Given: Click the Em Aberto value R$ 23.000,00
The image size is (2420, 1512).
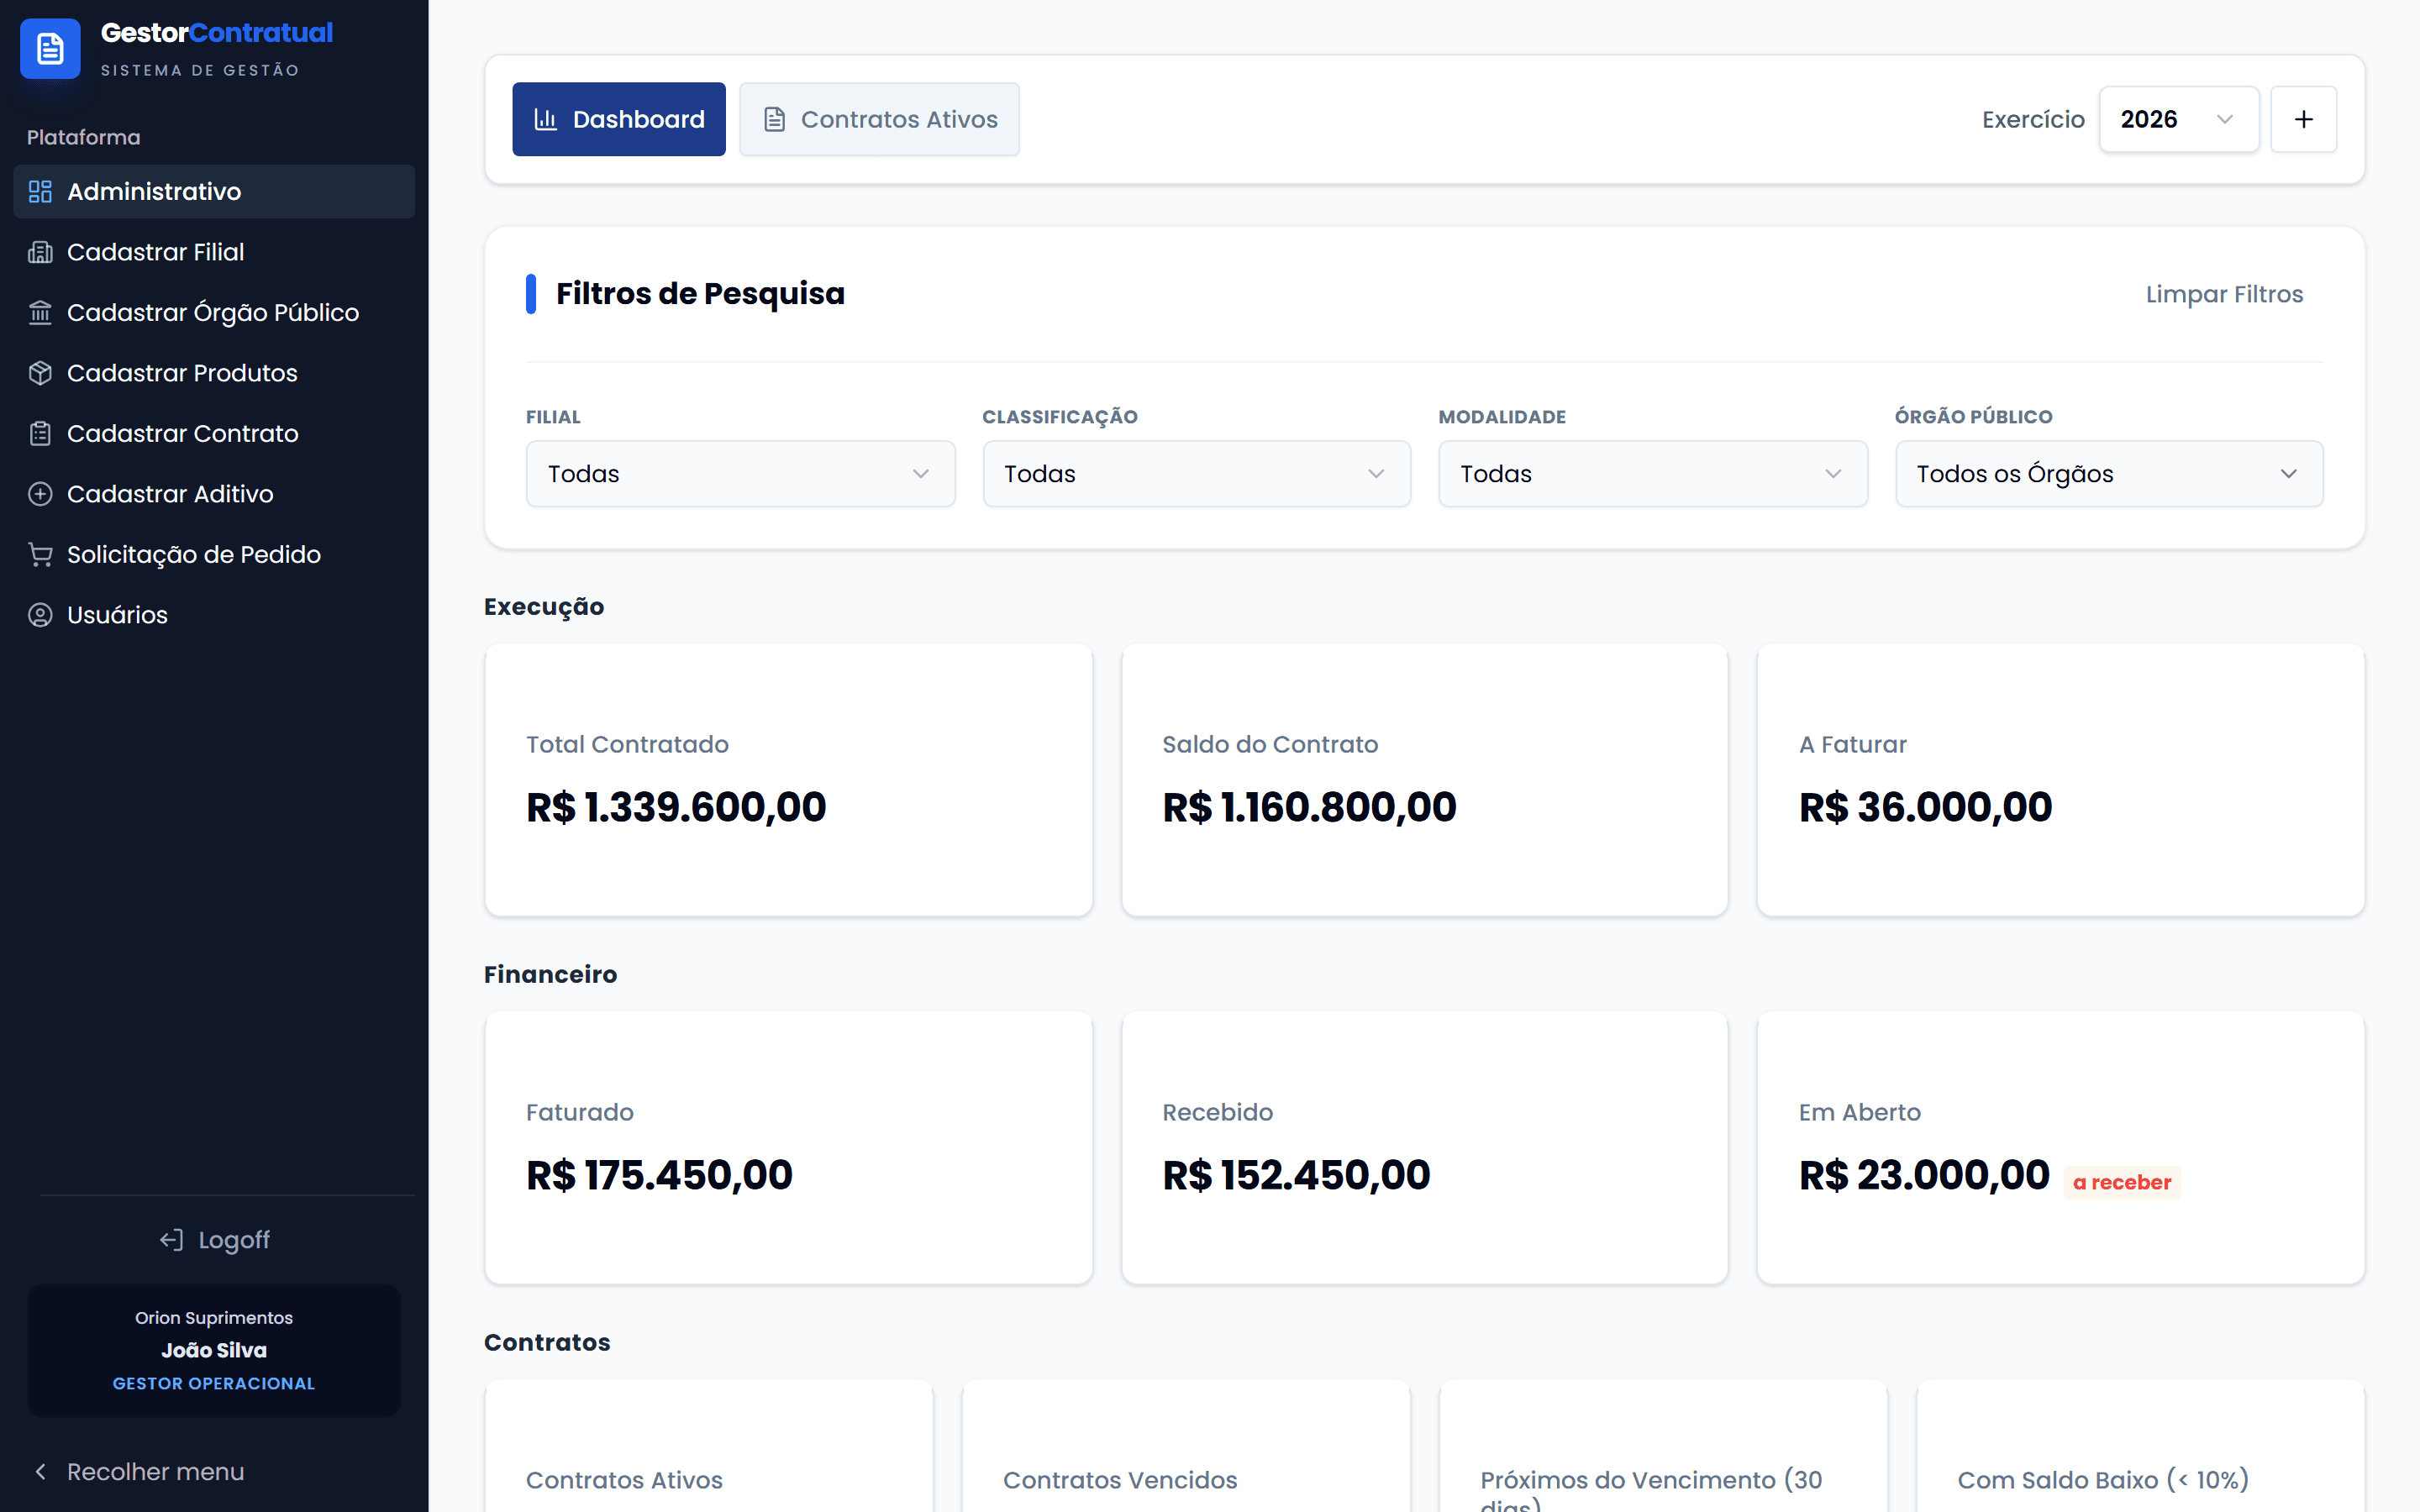Looking at the screenshot, I should pos(1924,1175).
